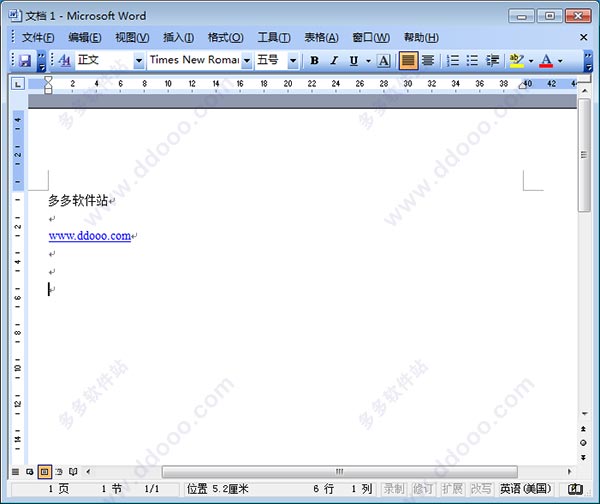
Task: Close the document with the menu-bar X
Action: (584, 37)
